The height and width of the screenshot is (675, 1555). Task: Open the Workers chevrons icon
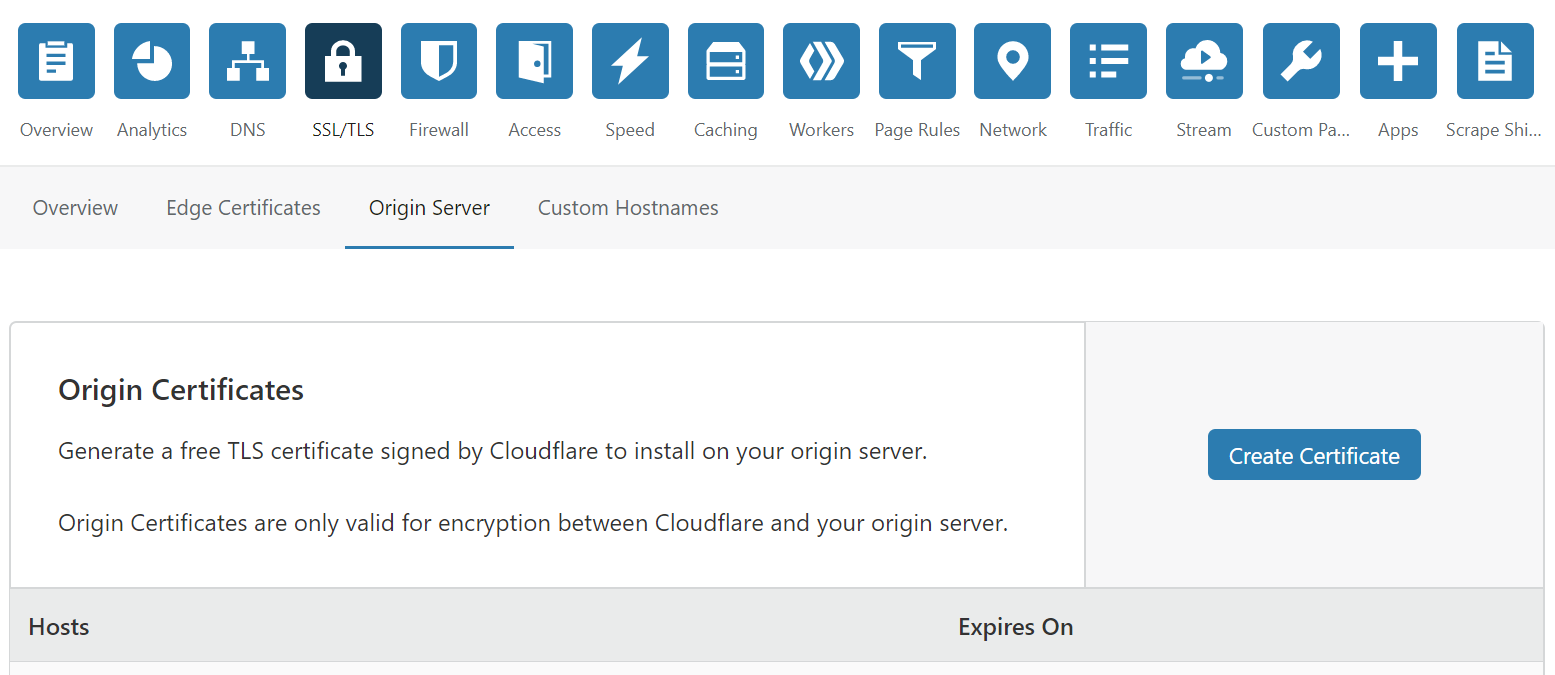(x=821, y=61)
